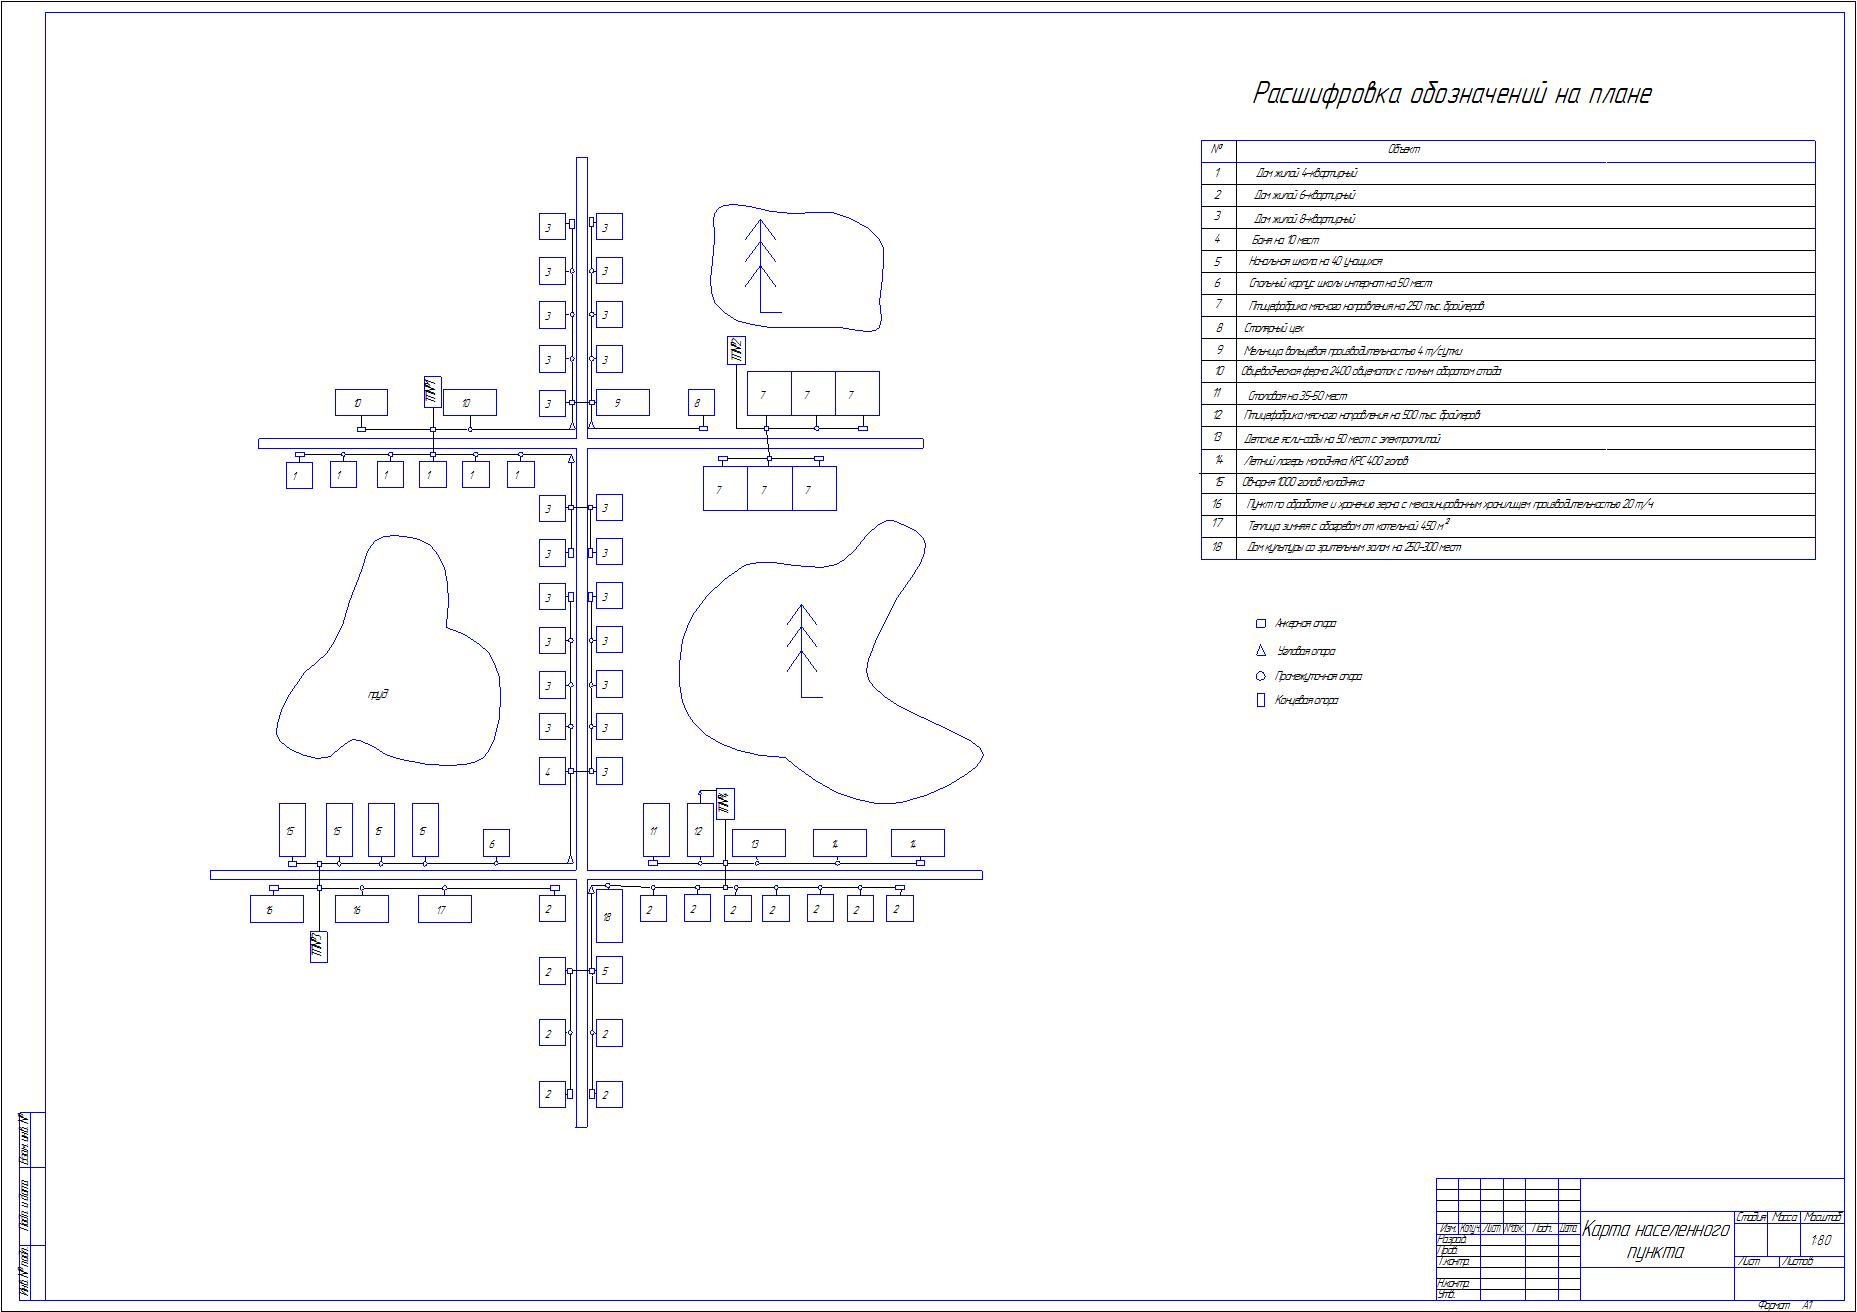Viewport: 1857px width, 1312px height.
Task: Select the ТП №4 transformer next to building 12
Action: pyautogui.click(x=725, y=803)
